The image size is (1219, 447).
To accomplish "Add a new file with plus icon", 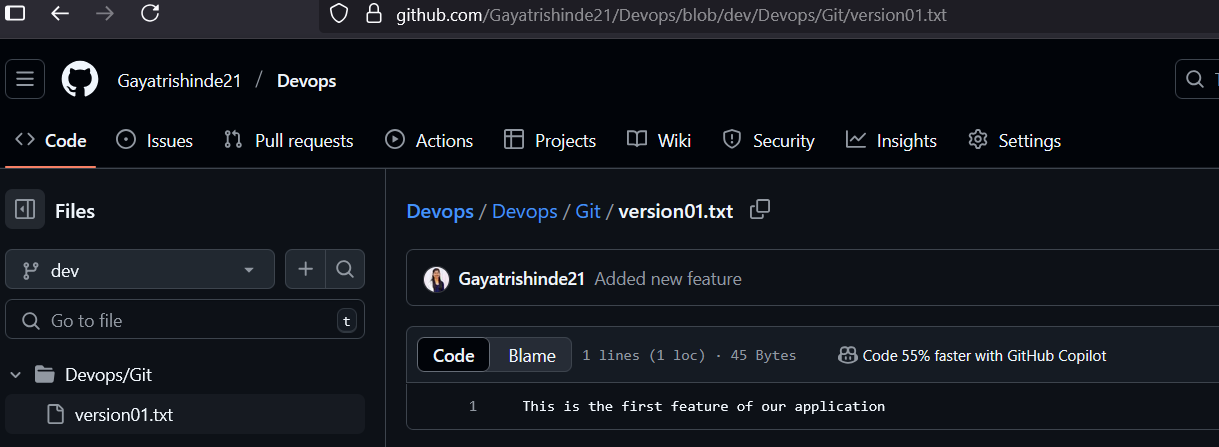I will [305, 269].
